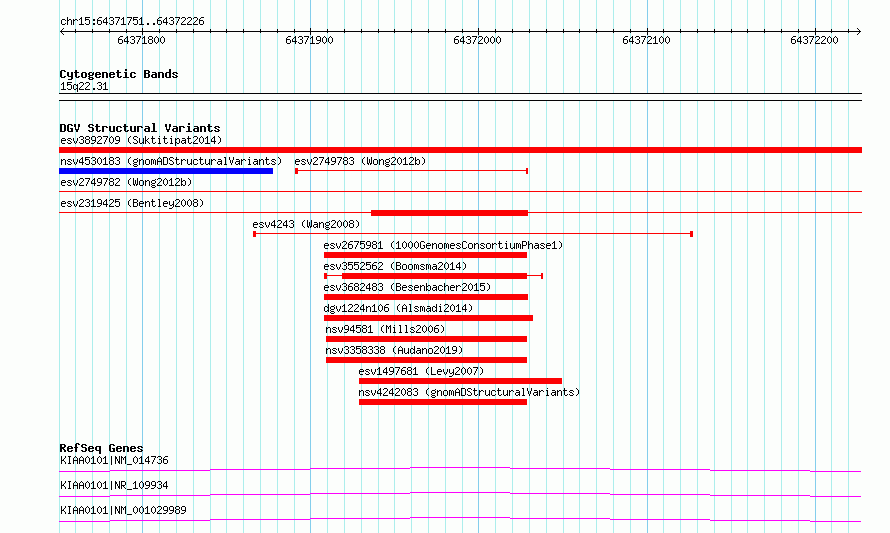The width and height of the screenshot is (890, 533).
Task: Open esv2675981 (1000GenomesConsortiumPhase1) label
Action: pyautogui.click(x=443, y=245)
